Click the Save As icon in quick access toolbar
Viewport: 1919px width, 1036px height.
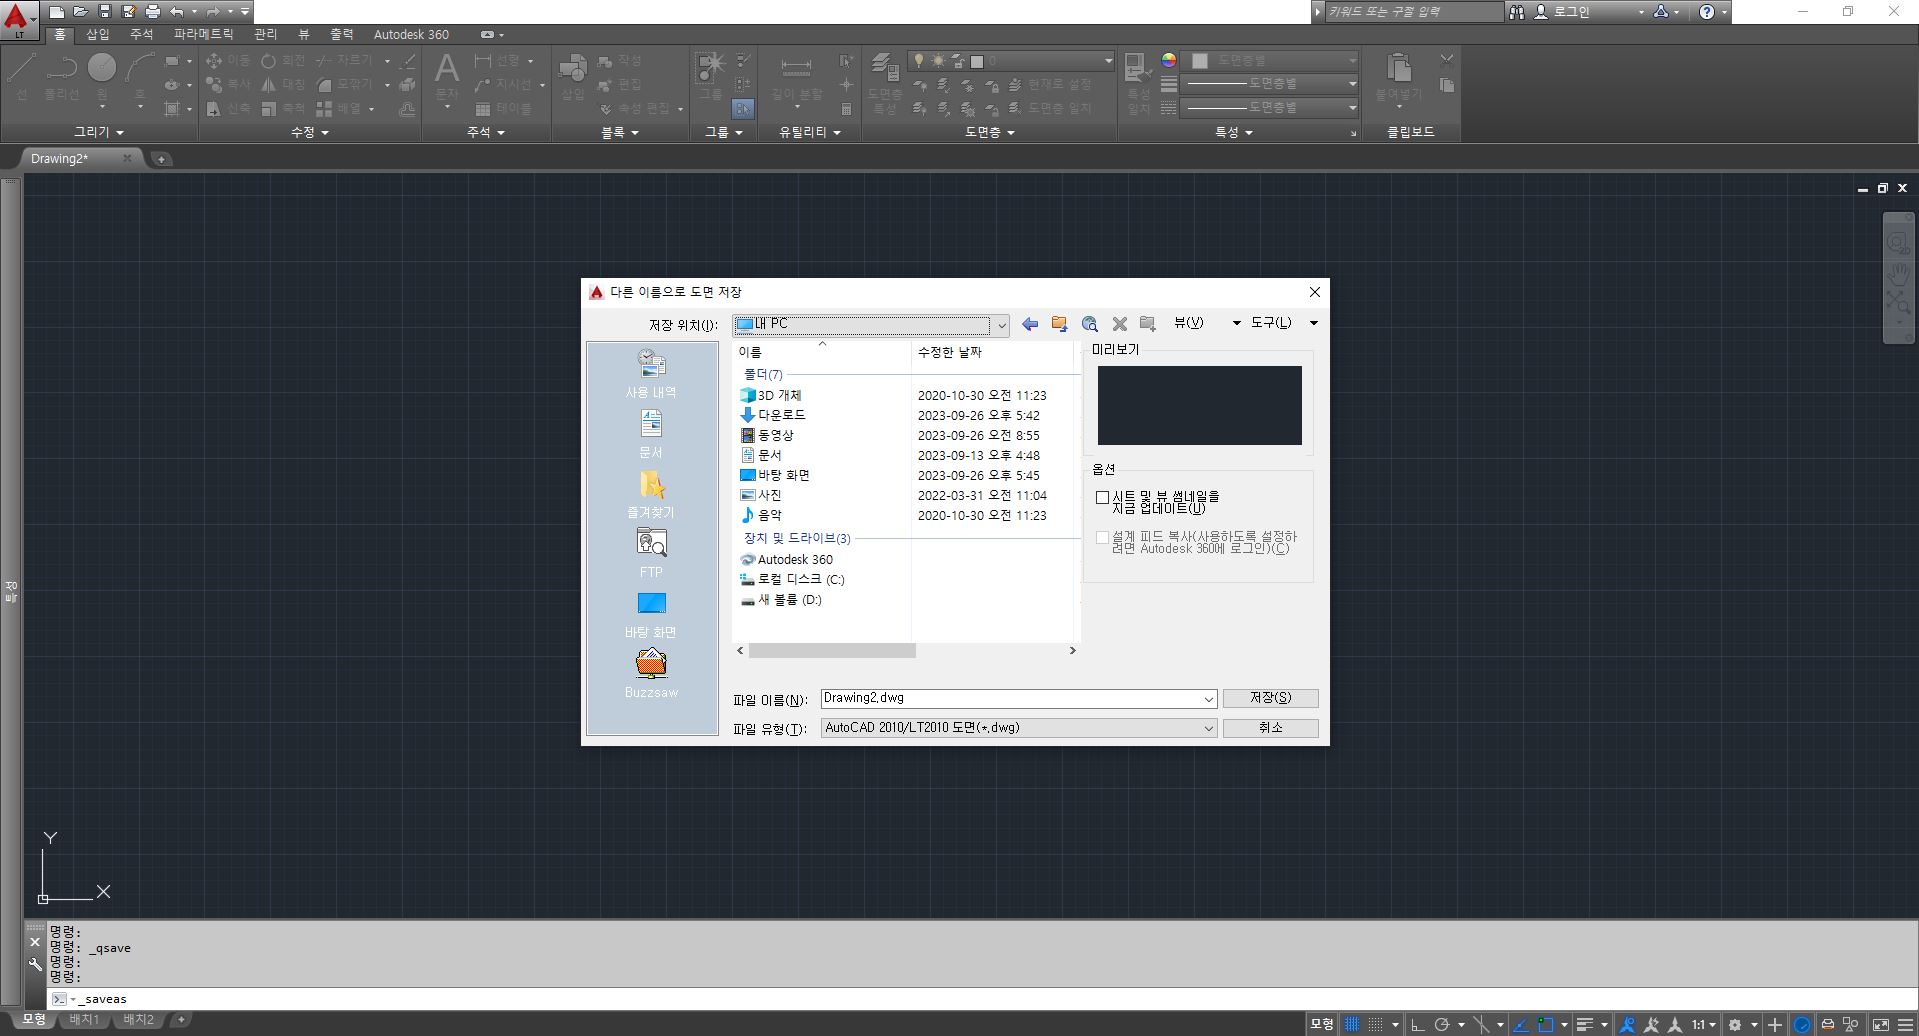pyautogui.click(x=128, y=12)
